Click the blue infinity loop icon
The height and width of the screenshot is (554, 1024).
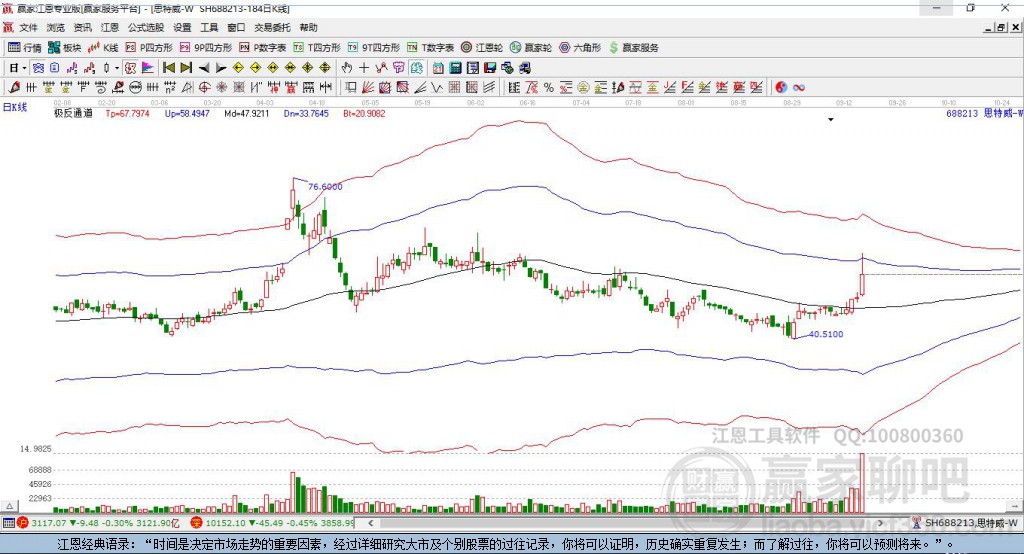click(x=799, y=88)
